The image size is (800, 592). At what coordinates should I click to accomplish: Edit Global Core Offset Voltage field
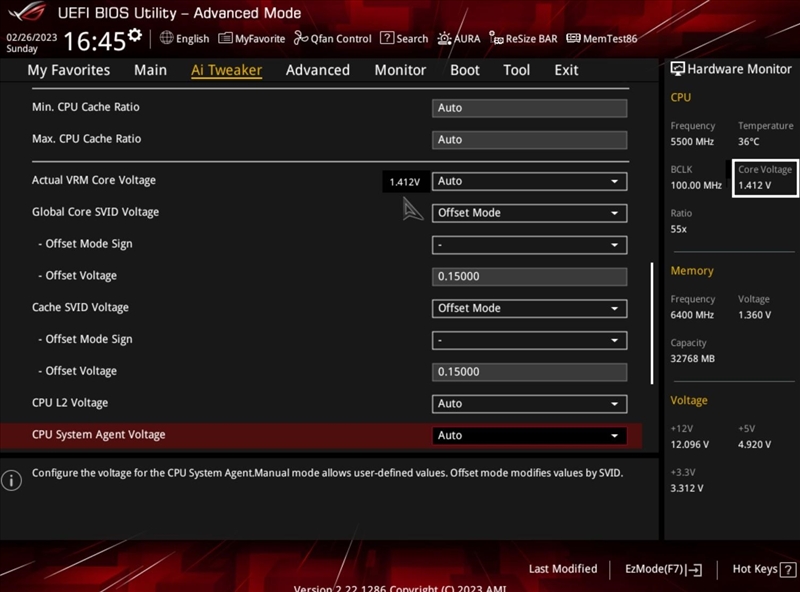[530, 277]
